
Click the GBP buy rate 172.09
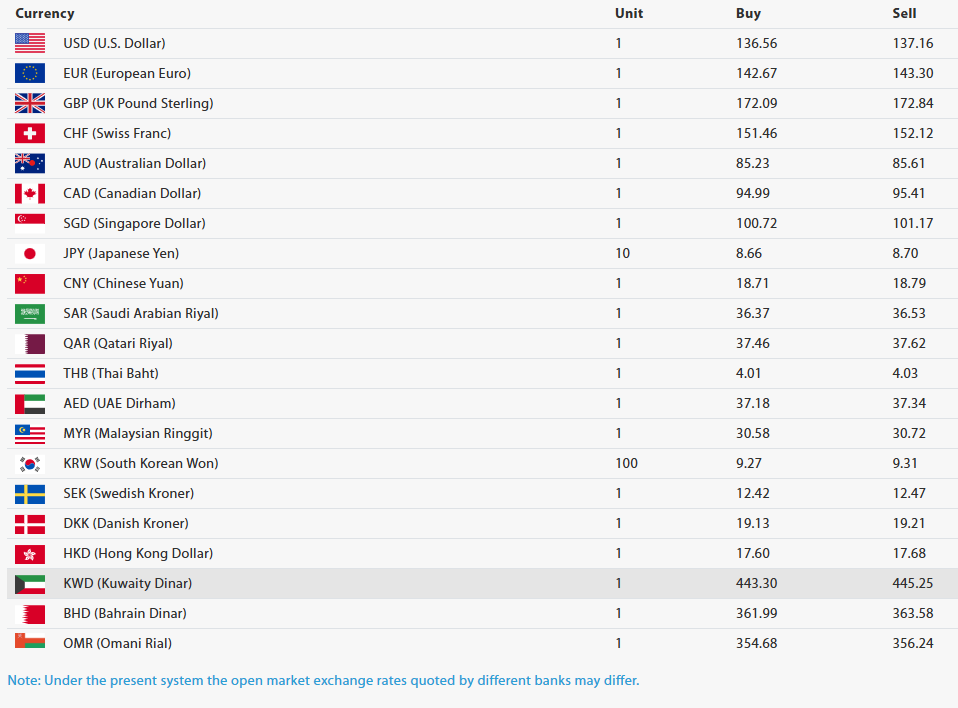[x=756, y=103]
